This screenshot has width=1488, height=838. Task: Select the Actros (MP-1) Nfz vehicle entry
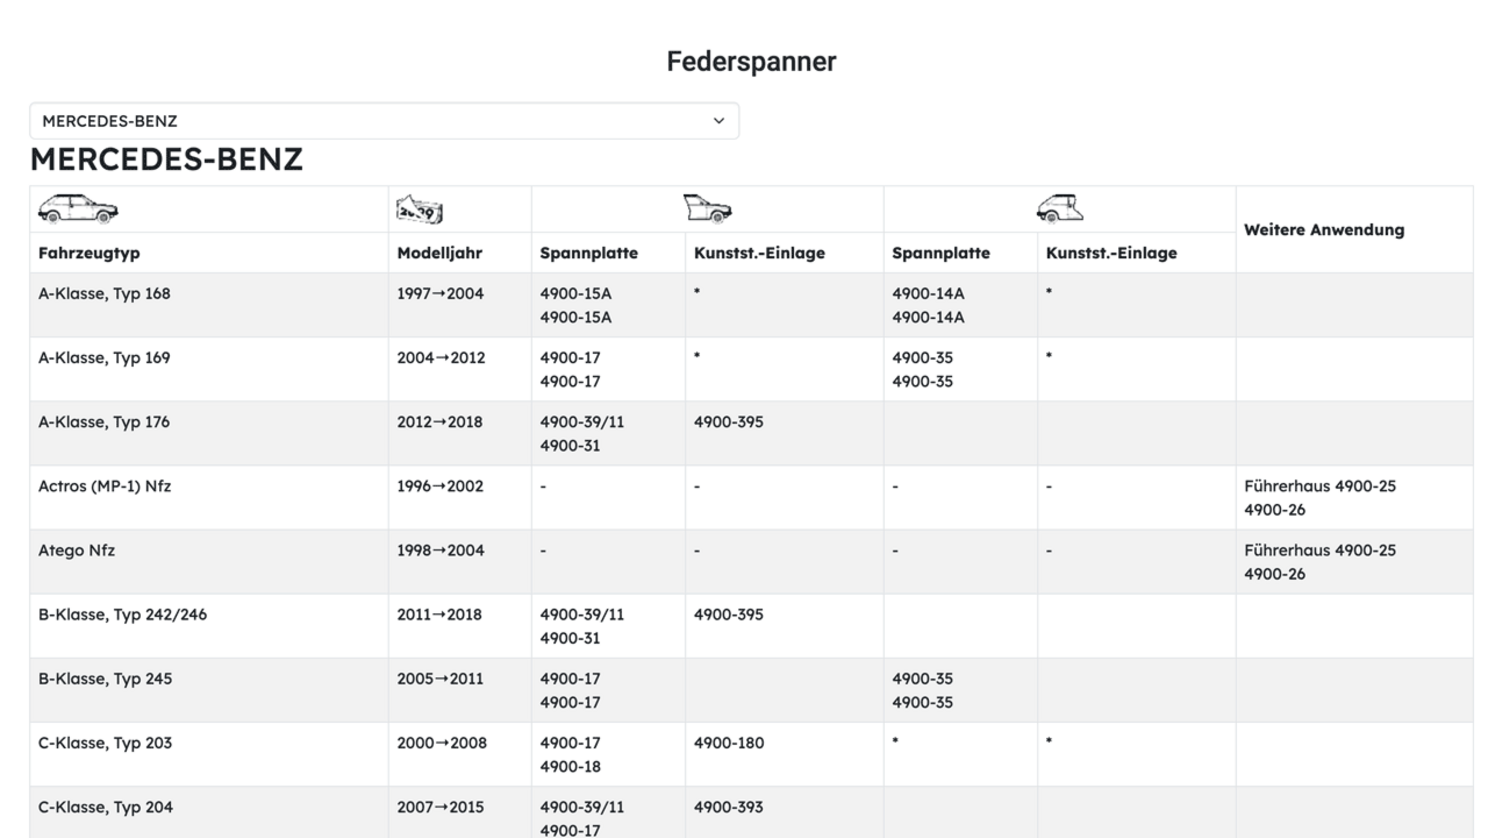pos(104,486)
